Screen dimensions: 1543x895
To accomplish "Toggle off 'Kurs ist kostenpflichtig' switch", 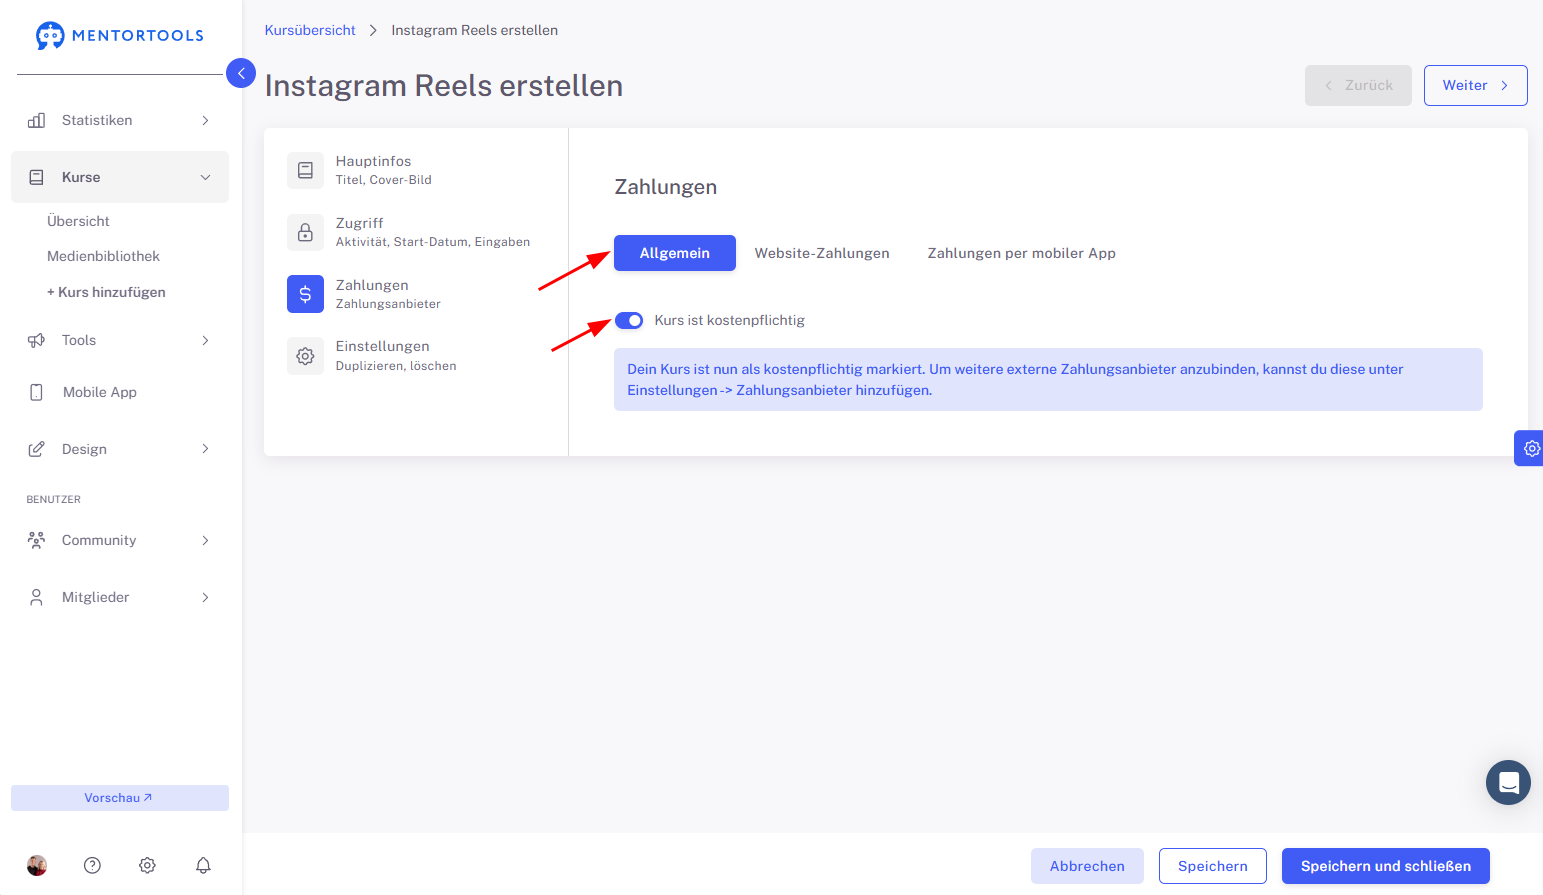I will (x=629, y=320).
